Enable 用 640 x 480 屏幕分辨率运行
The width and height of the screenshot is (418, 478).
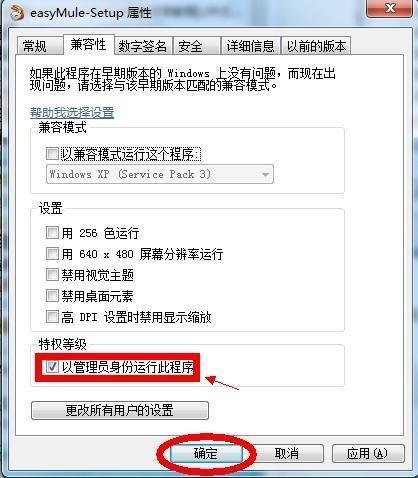point(52,254)
